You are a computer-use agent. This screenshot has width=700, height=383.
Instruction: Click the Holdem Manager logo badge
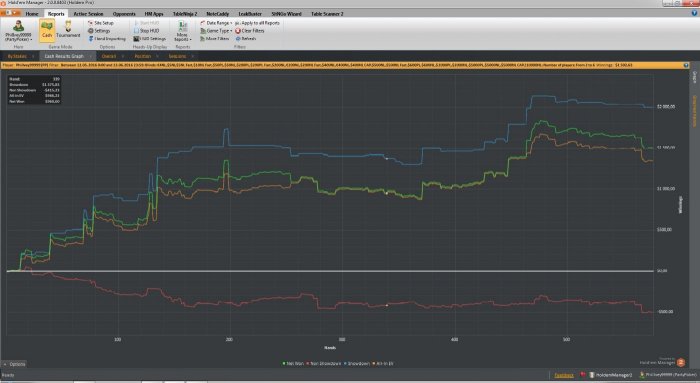pyautogui.click(x=681, y=362)
